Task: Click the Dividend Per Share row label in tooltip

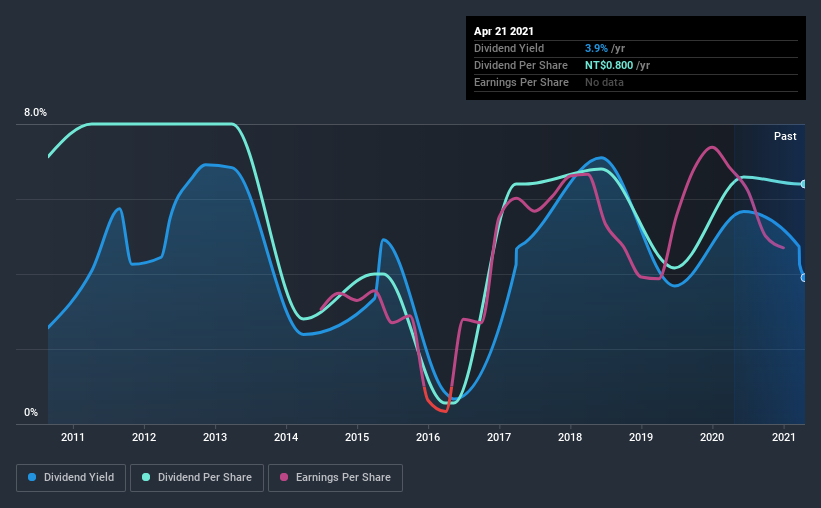Action: (521, 65)
